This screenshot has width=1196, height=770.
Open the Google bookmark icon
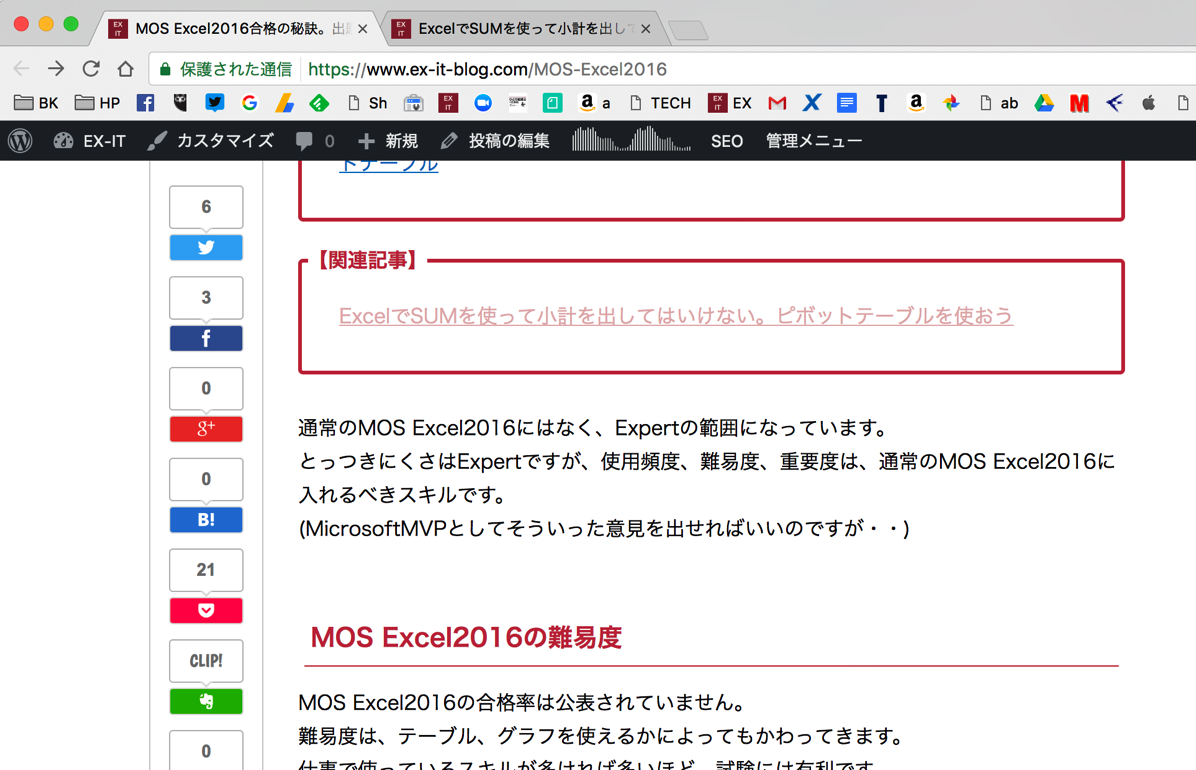[x=249, y=103]
